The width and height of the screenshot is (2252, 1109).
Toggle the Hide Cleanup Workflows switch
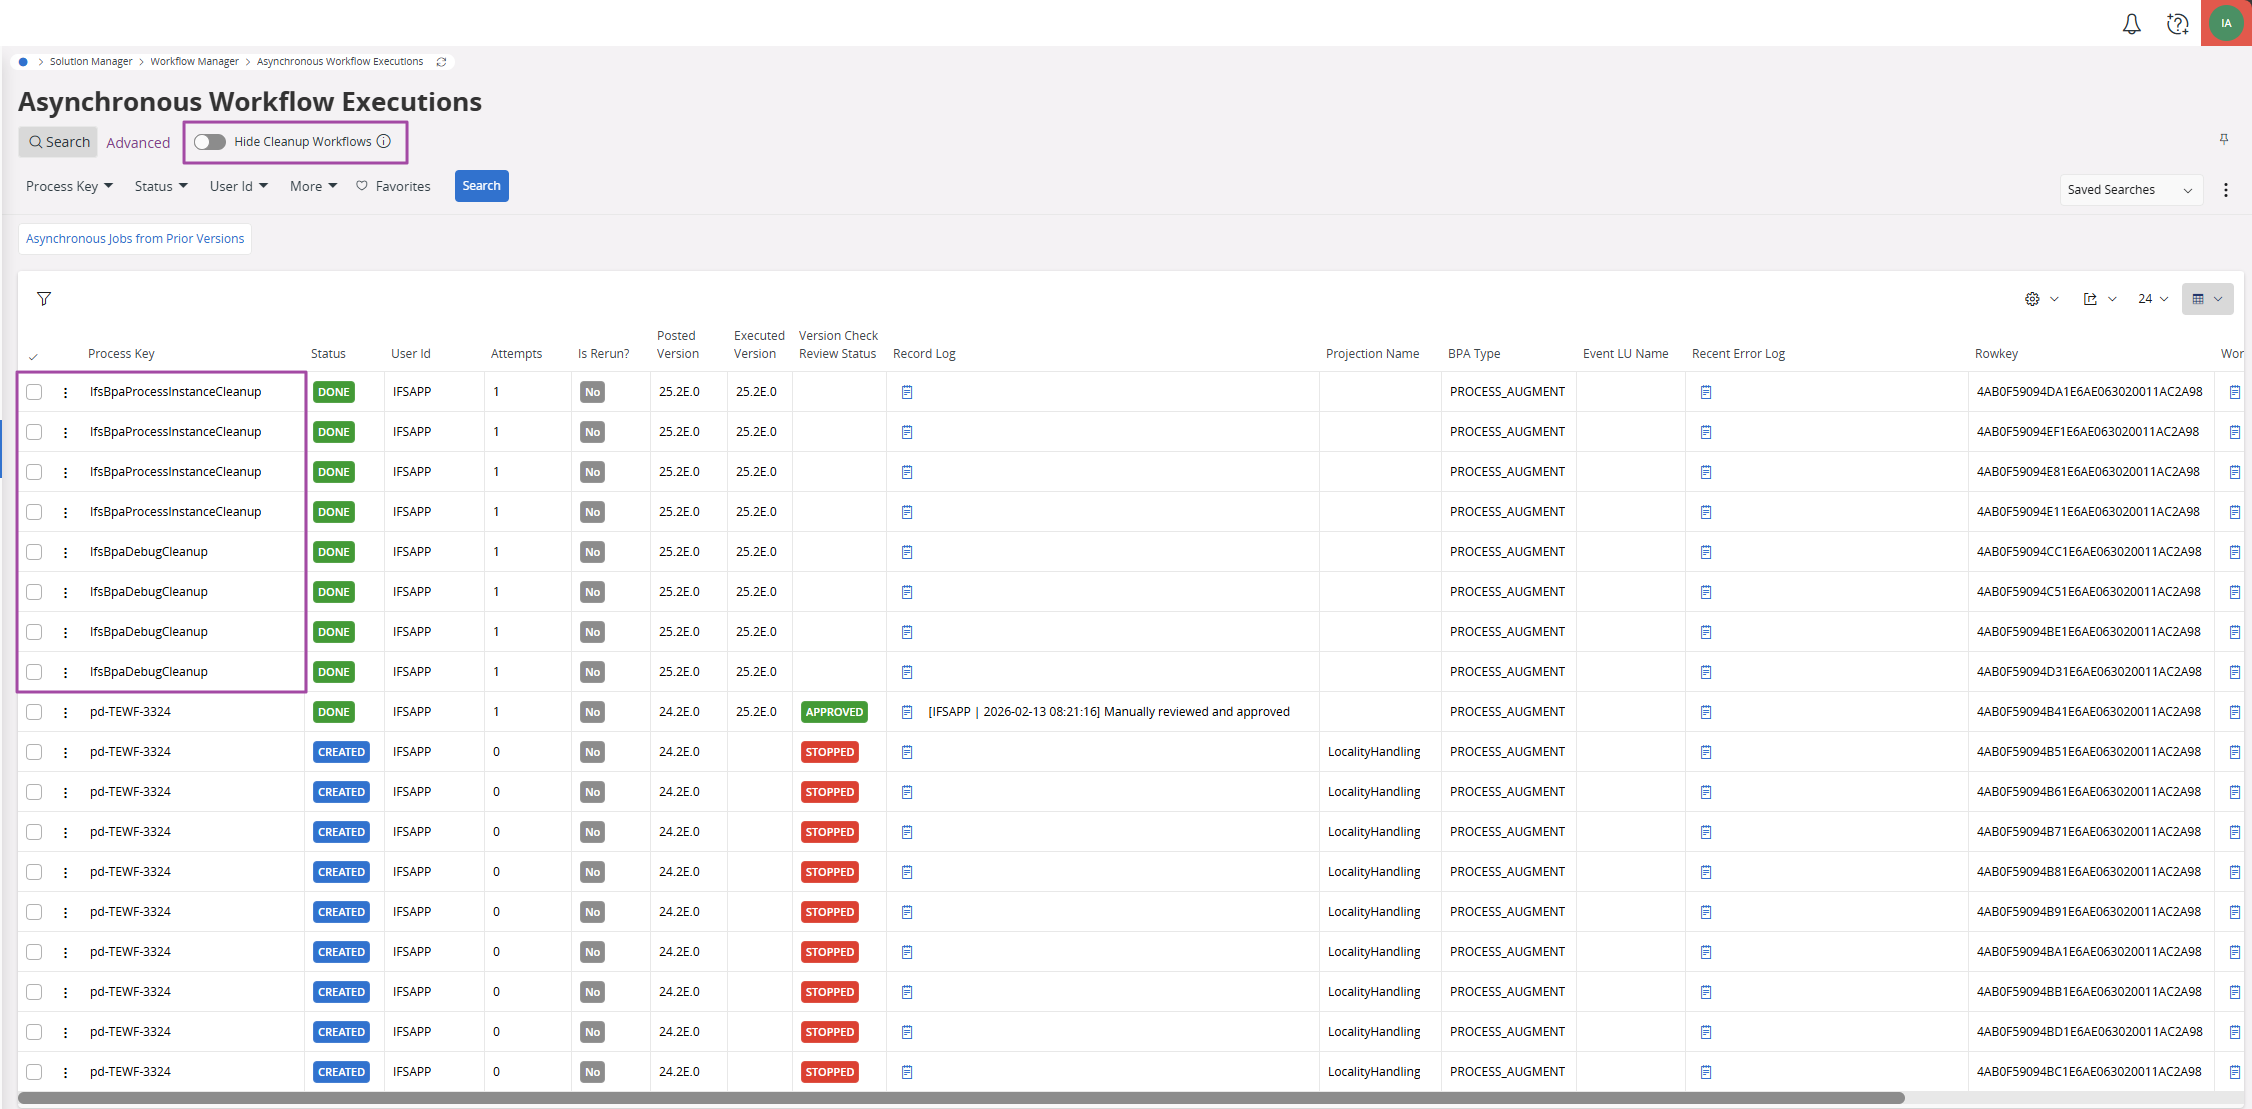click(x=210, y=142)
